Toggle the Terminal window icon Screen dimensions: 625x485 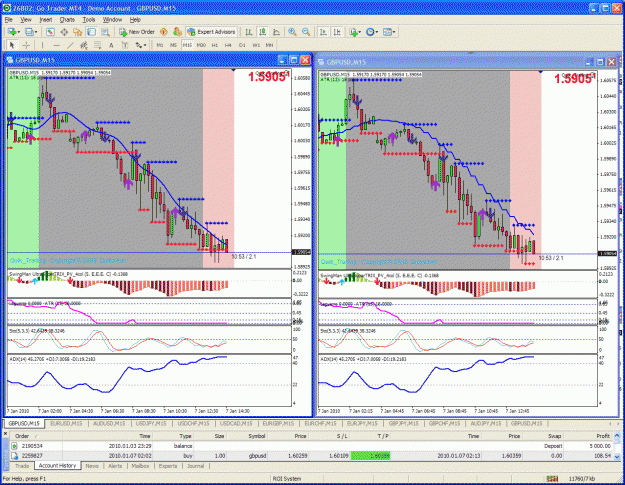point(92,32)
